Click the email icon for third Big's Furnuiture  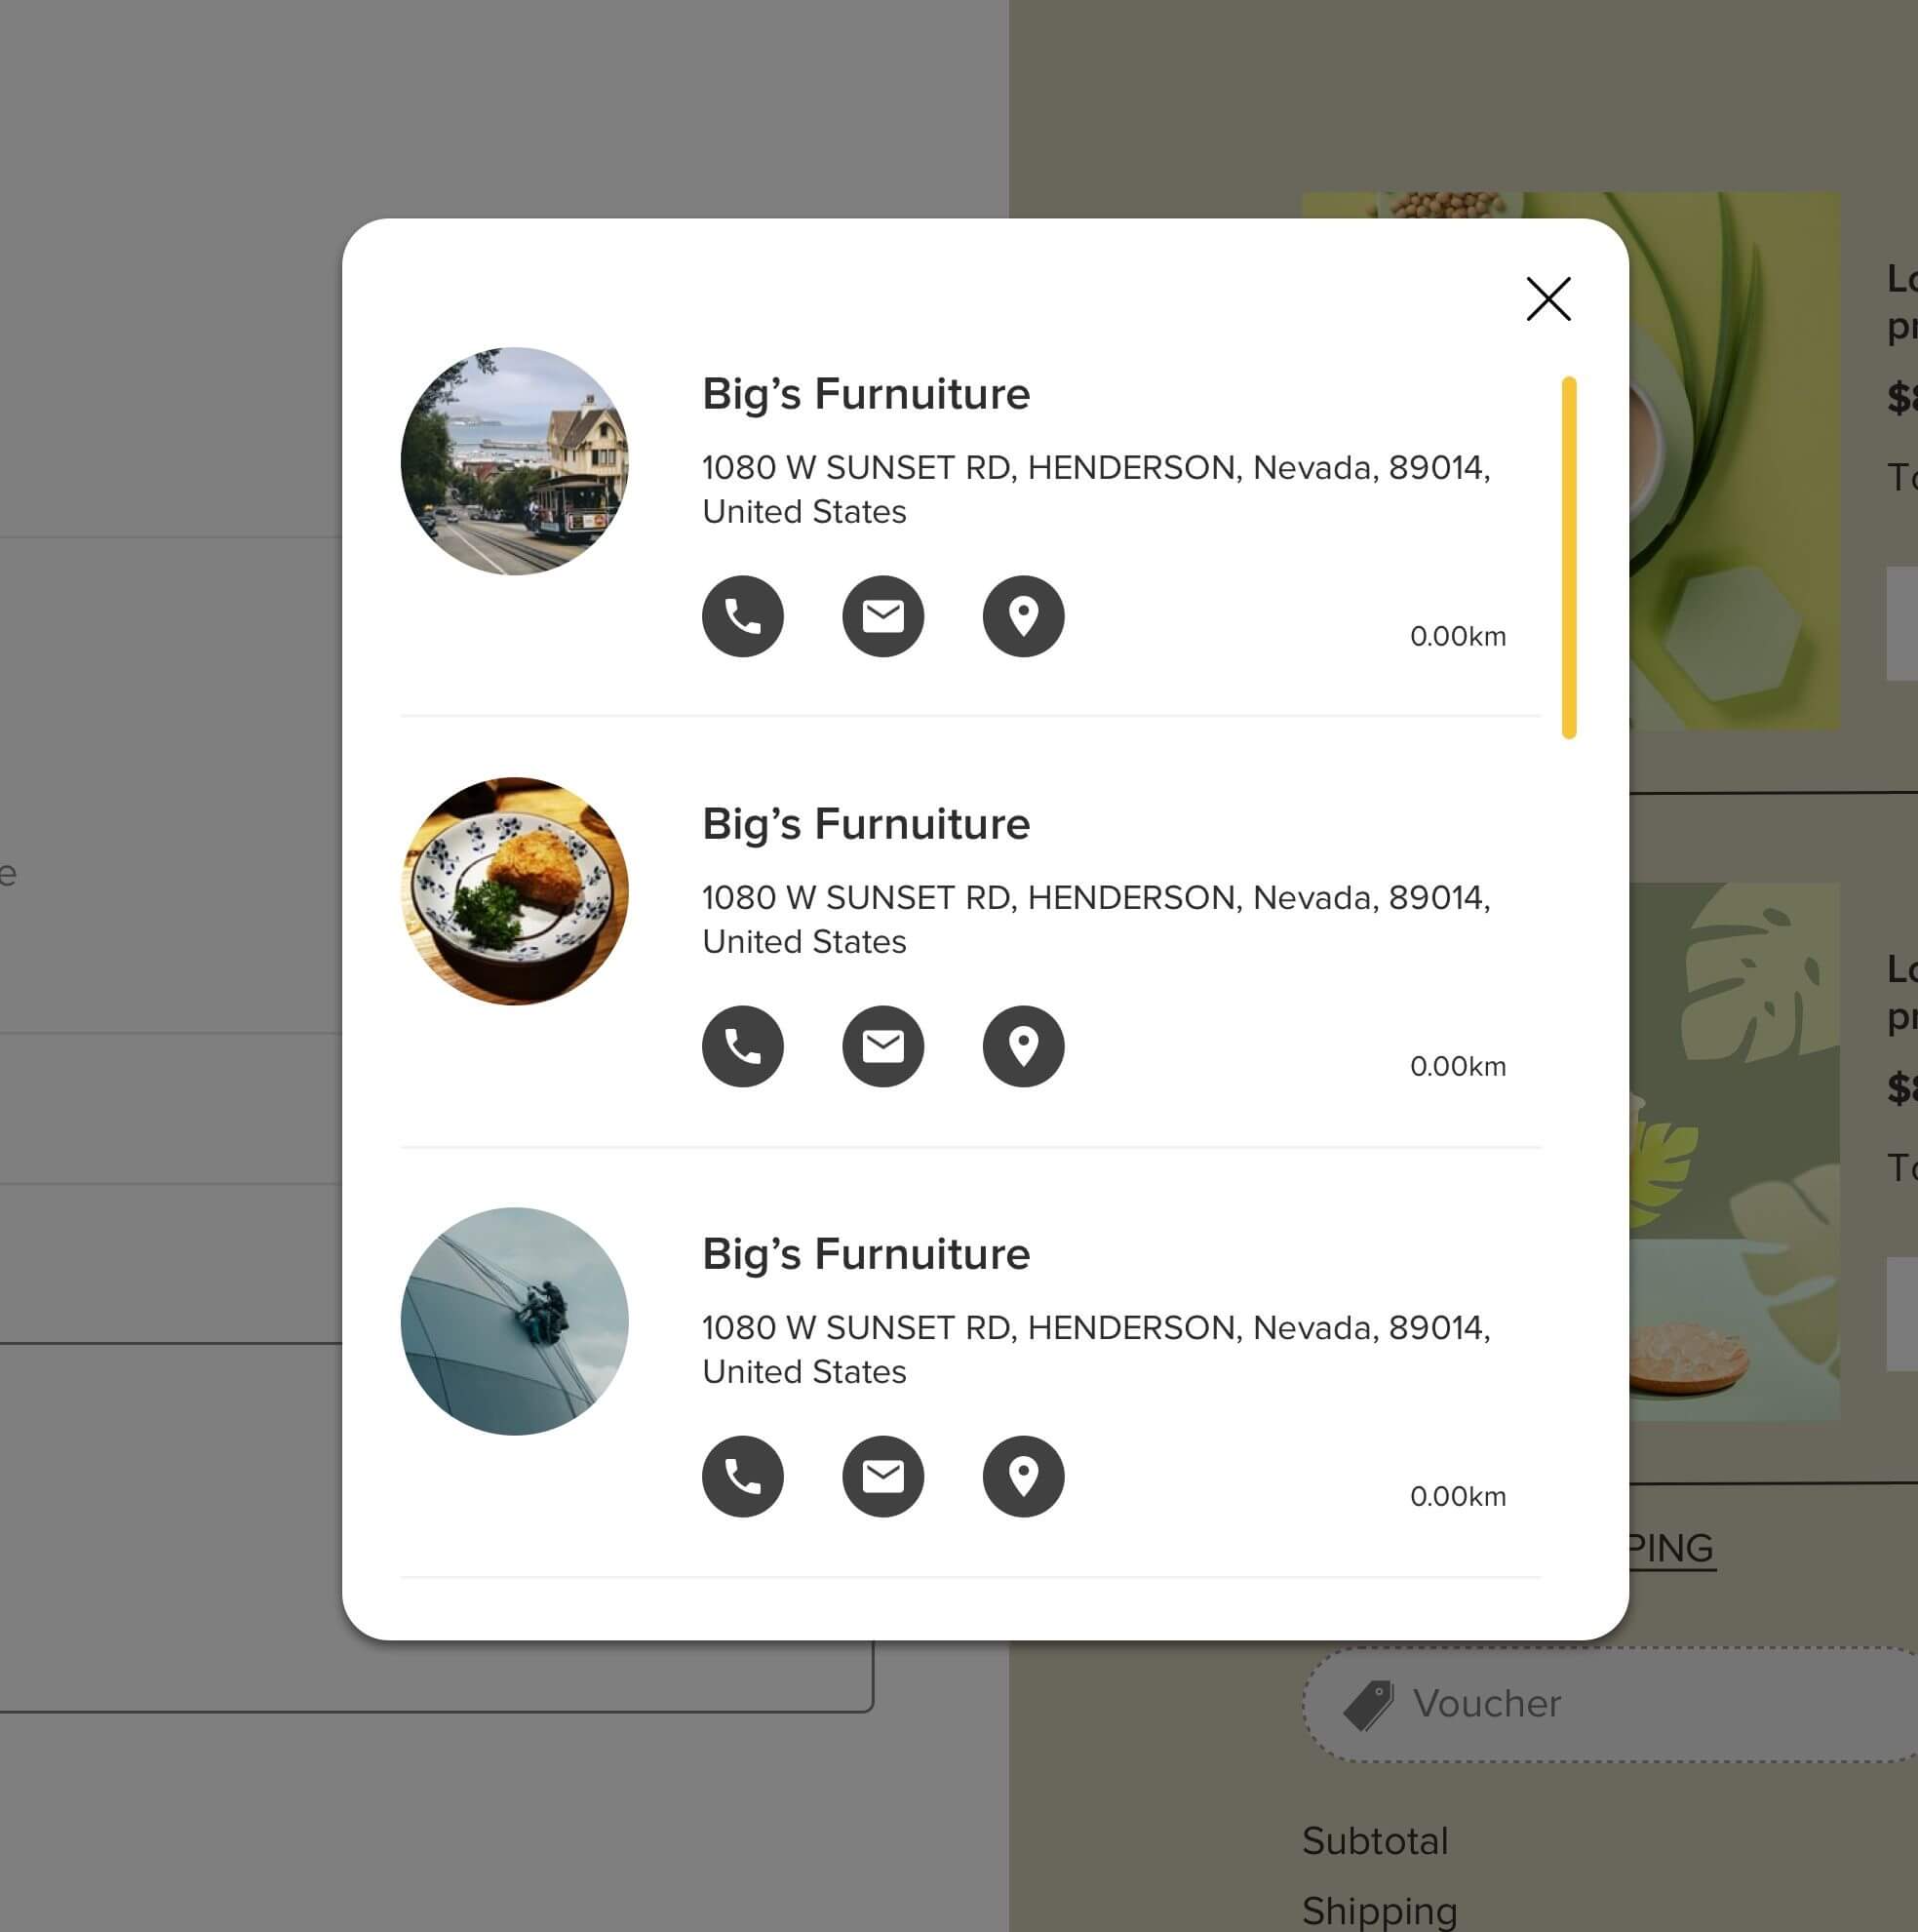881,1476
